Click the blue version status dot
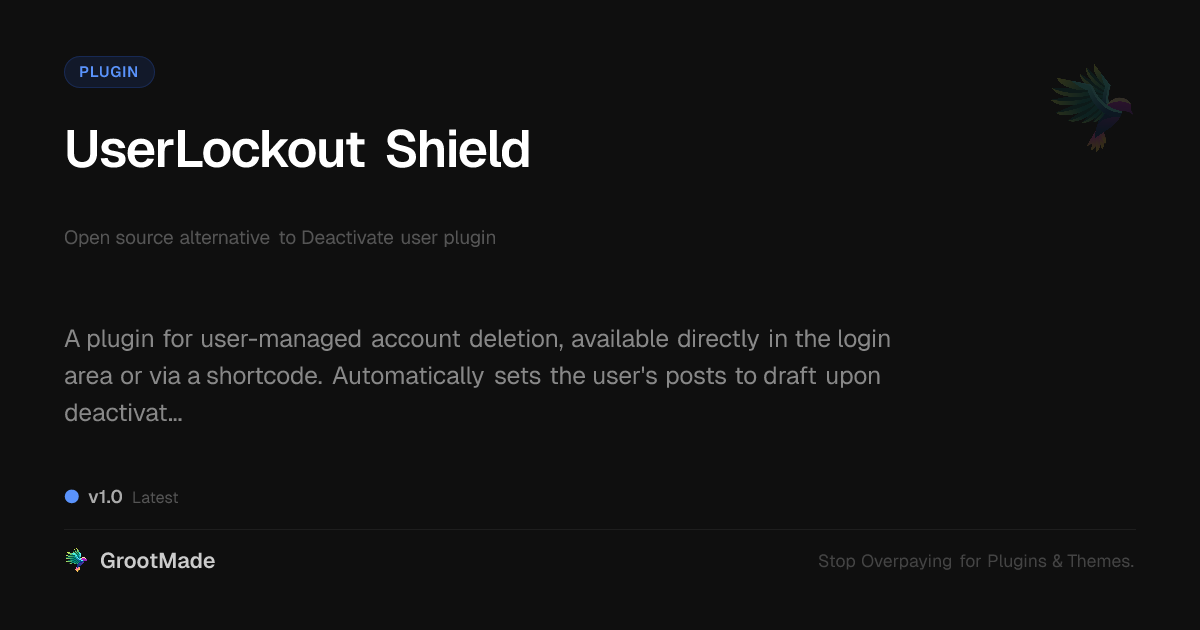 pos(72,496)
